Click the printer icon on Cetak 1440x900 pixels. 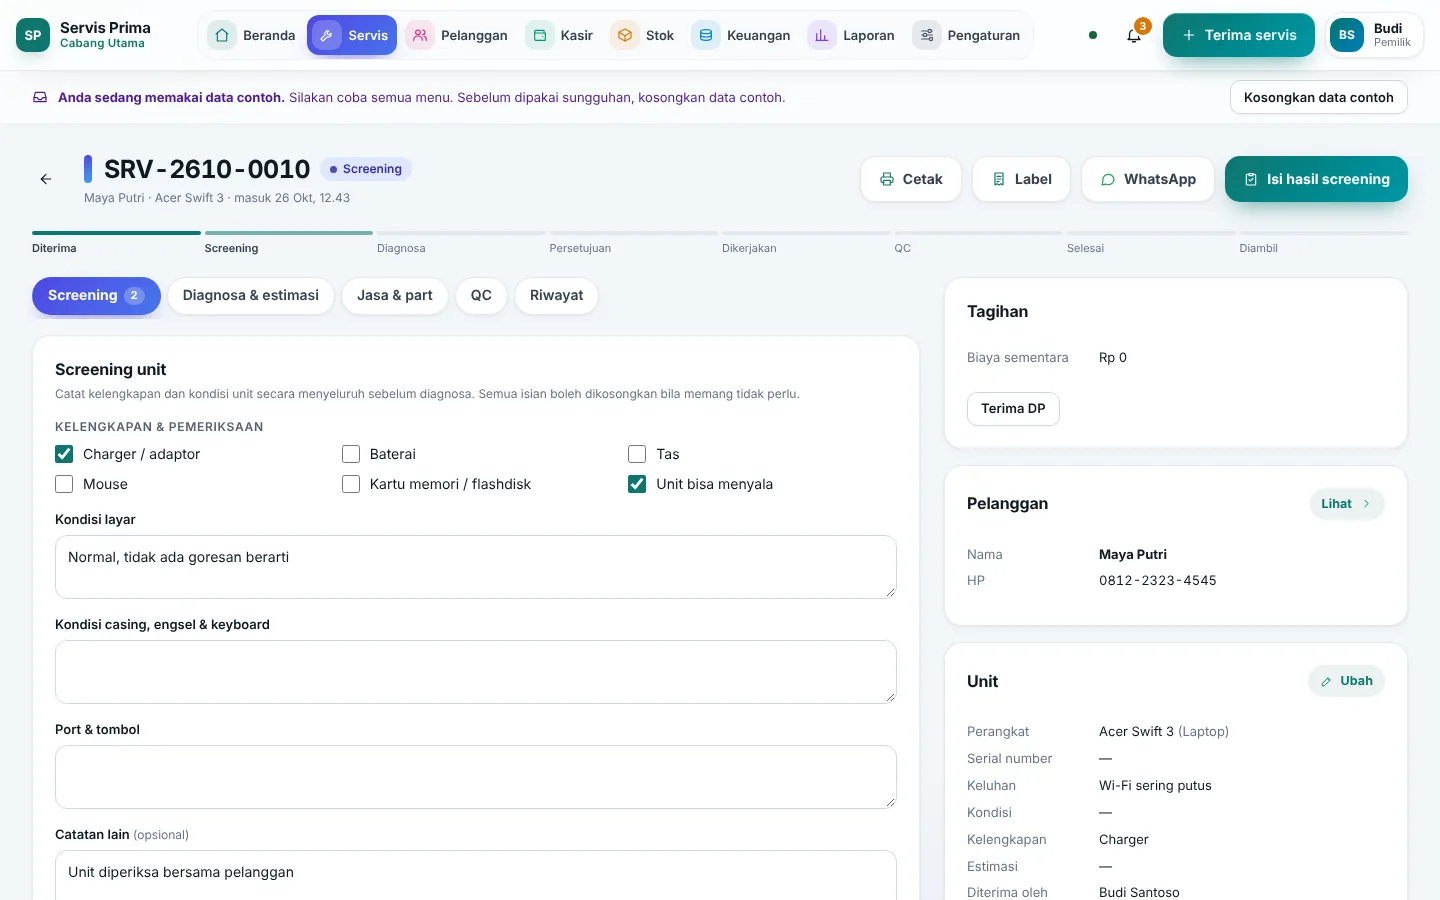coord(887,179)
